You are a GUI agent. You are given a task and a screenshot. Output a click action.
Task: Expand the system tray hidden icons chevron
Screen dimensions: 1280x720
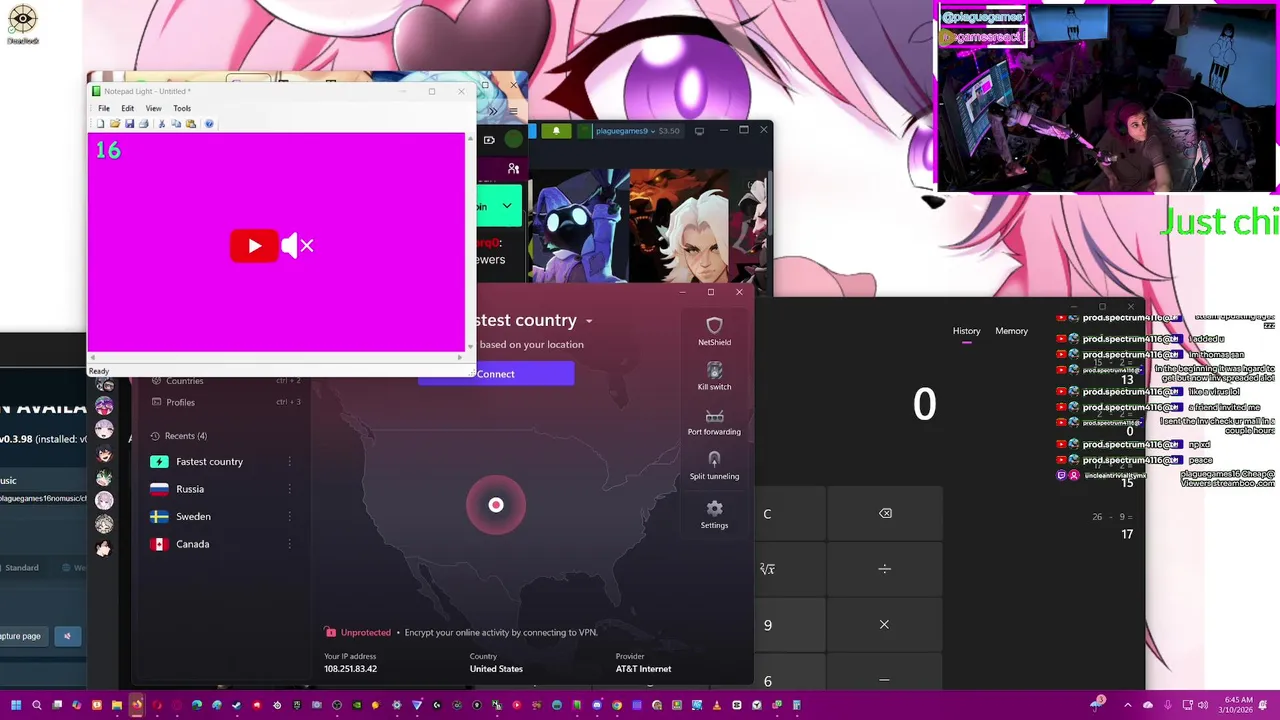point(1128,705)
